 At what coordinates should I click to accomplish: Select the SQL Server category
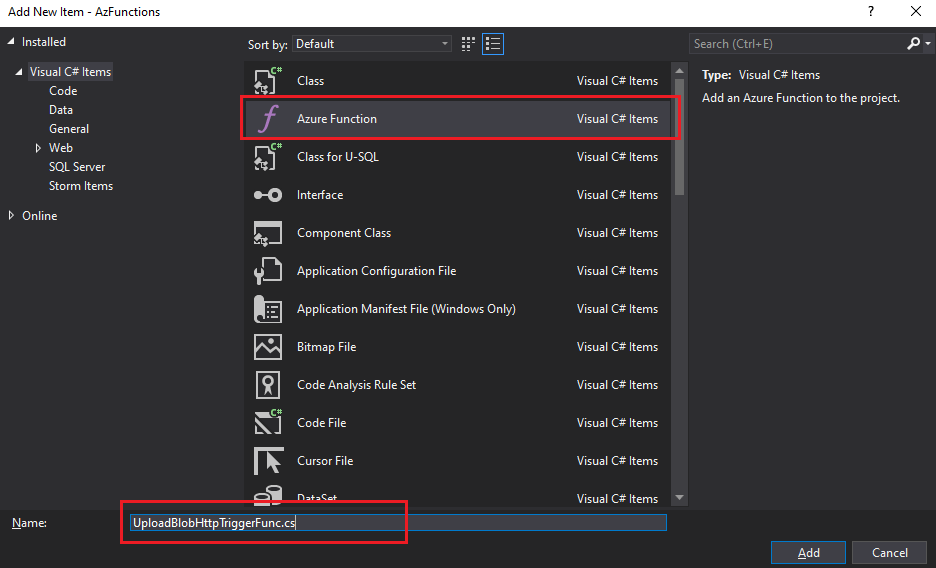pyautogui.click(x=77, y=167)
